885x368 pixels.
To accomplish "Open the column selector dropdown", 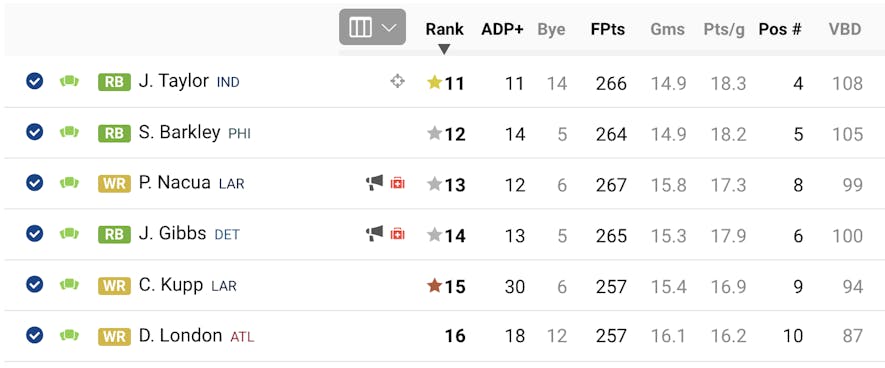I will pos(373,27).
